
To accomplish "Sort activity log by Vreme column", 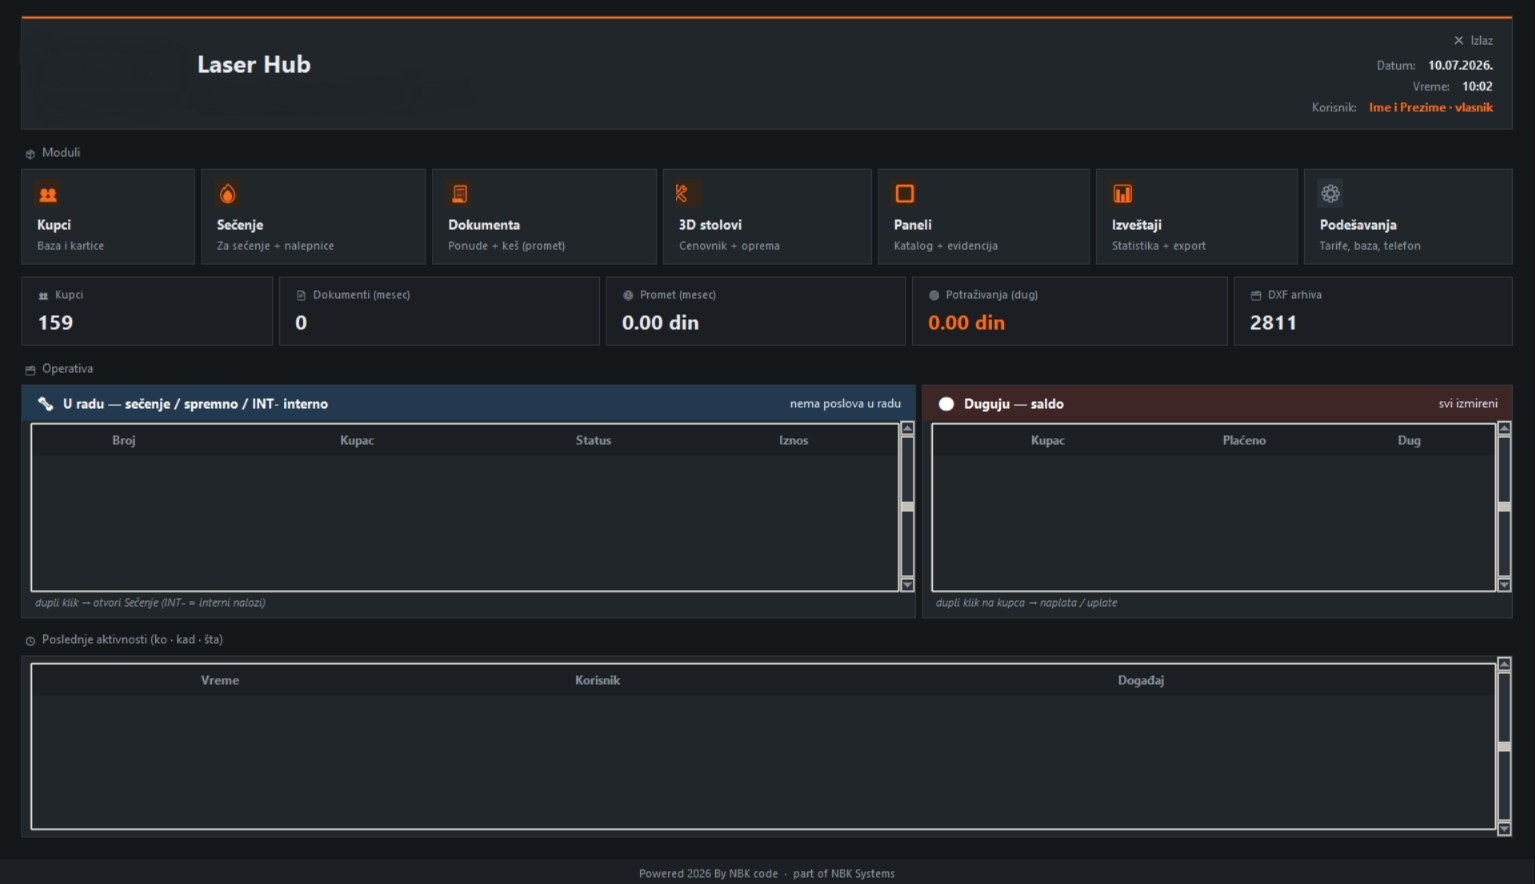I will point(220,680).
